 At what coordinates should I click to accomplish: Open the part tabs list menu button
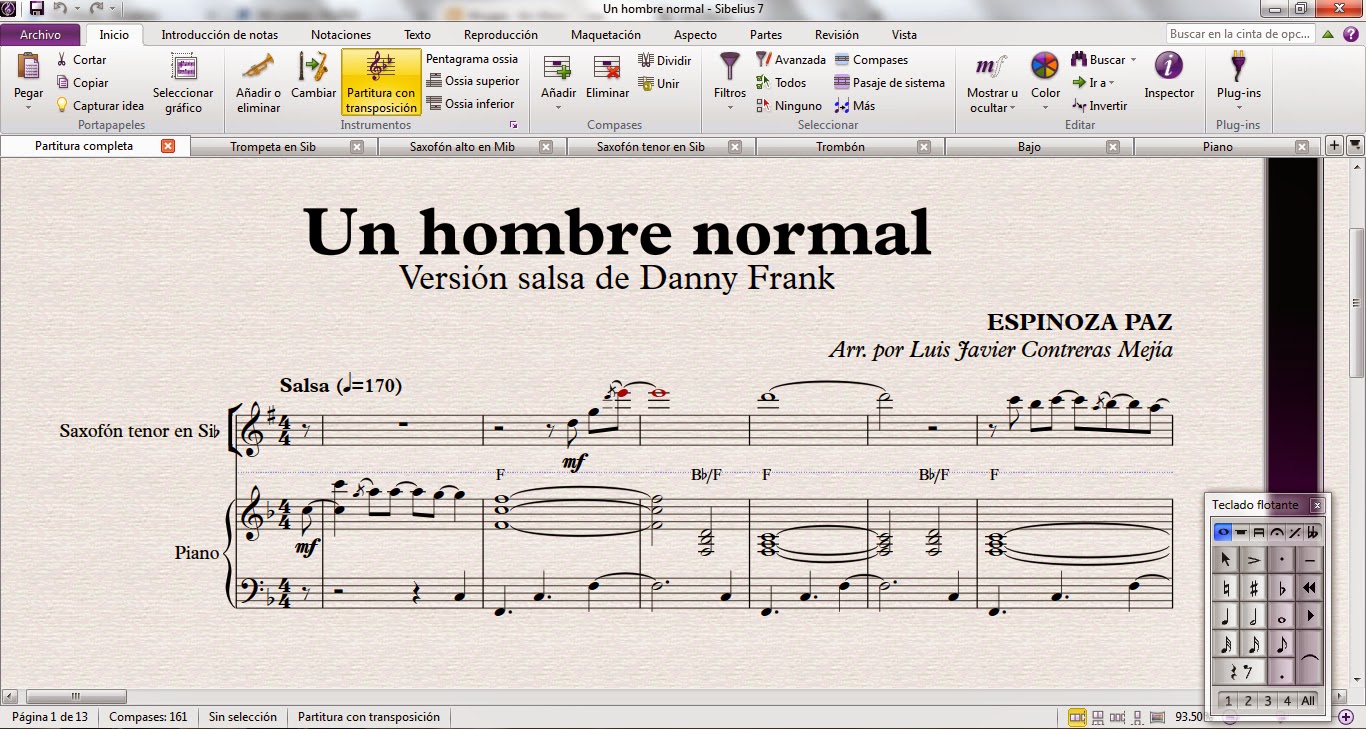click(x=1355, y=146)
